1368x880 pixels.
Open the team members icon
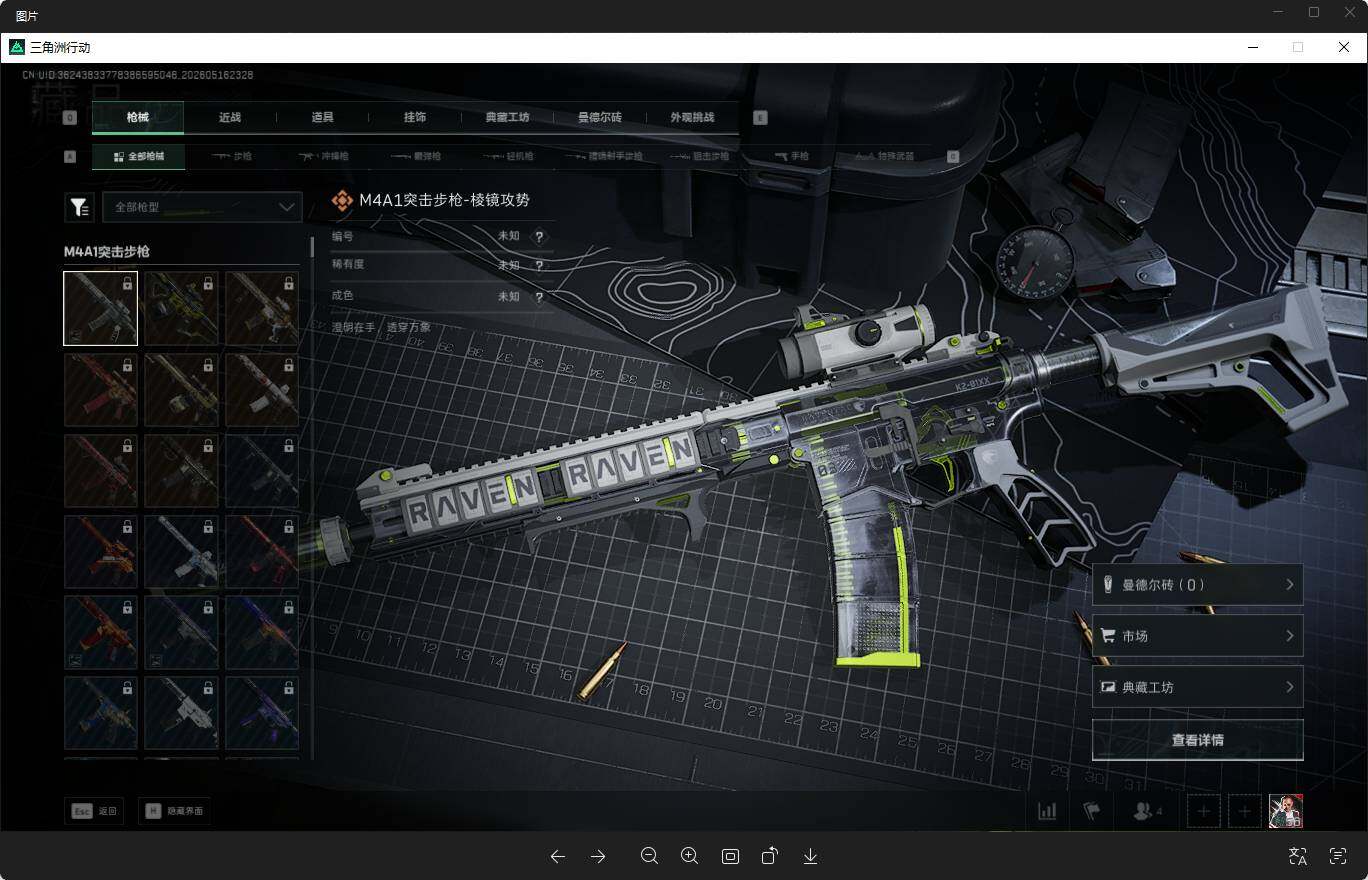coord(1147,811)
